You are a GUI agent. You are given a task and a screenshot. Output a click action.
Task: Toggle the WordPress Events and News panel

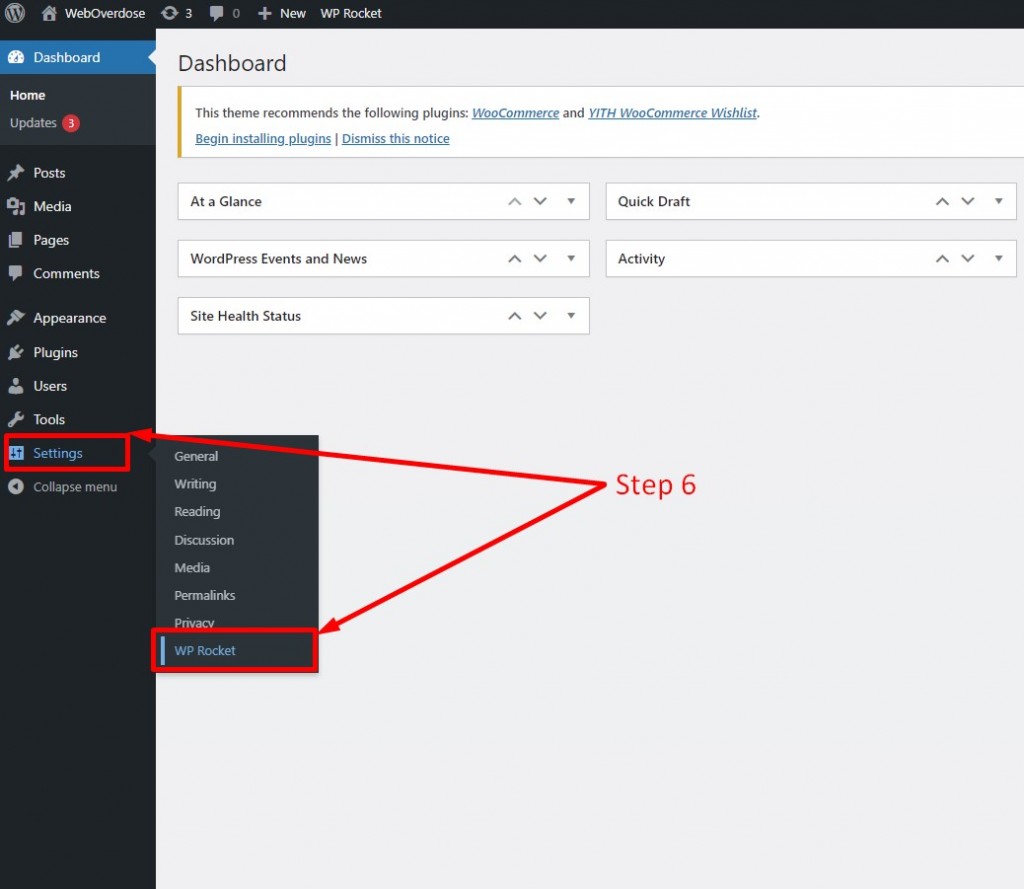[571, 259]
